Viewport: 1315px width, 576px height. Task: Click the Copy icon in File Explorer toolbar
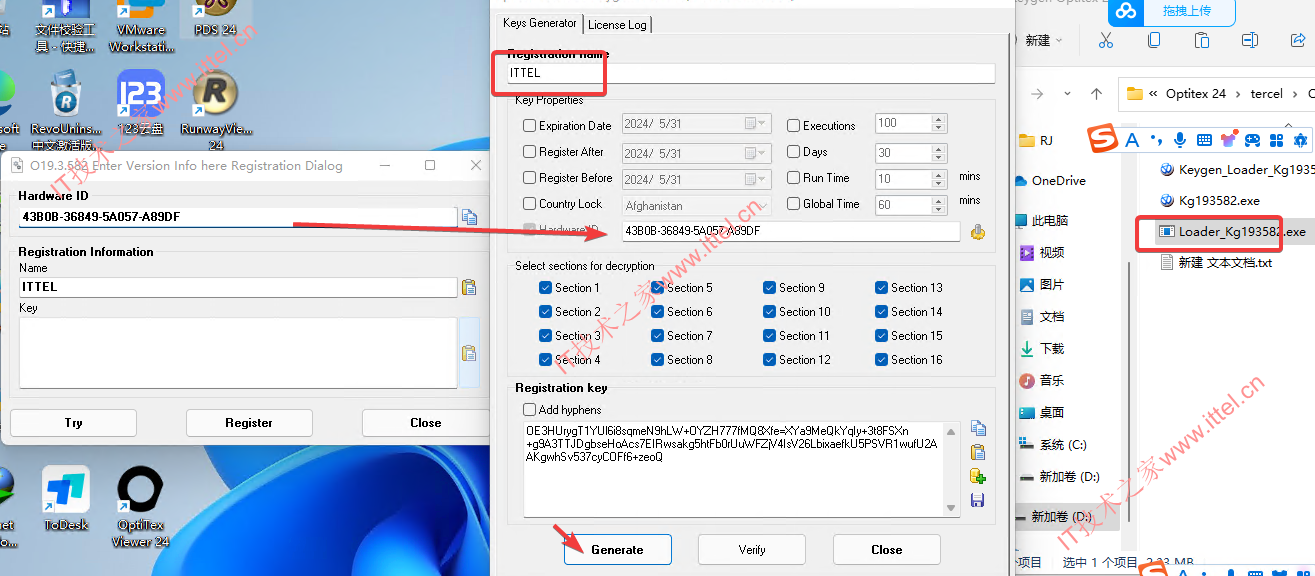(x=1154, y=40)
